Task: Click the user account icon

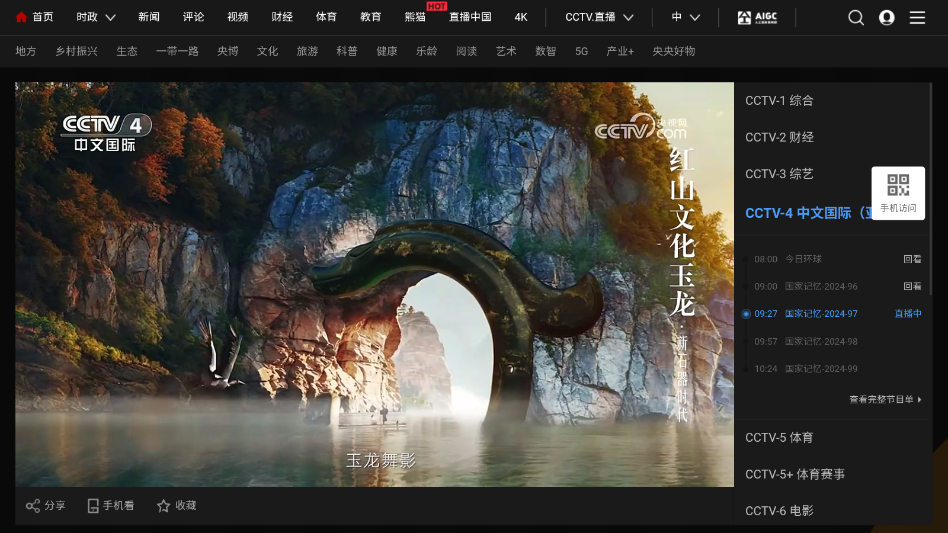Action: 886,17
